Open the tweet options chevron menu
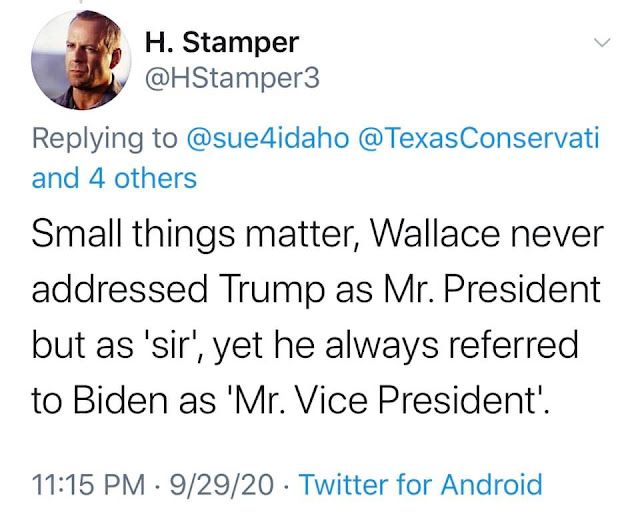The width and height of the screenshot is (640, 524). point(601,43)
